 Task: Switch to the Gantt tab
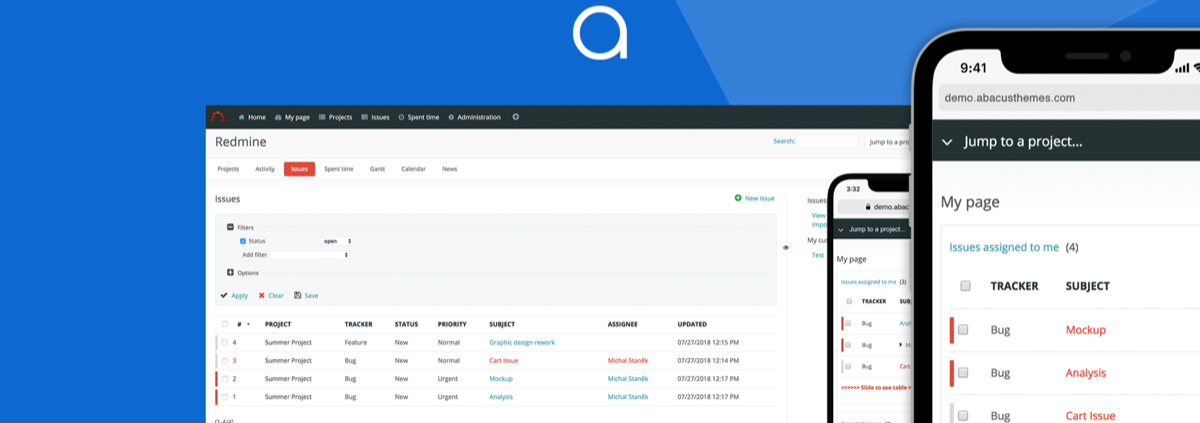(377, 169)
